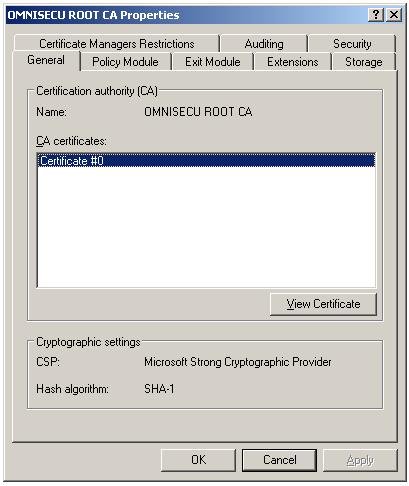This screenshot has width=409, height=486.
Task: Select Certificate #0 in the list
Action: point(206,161)
